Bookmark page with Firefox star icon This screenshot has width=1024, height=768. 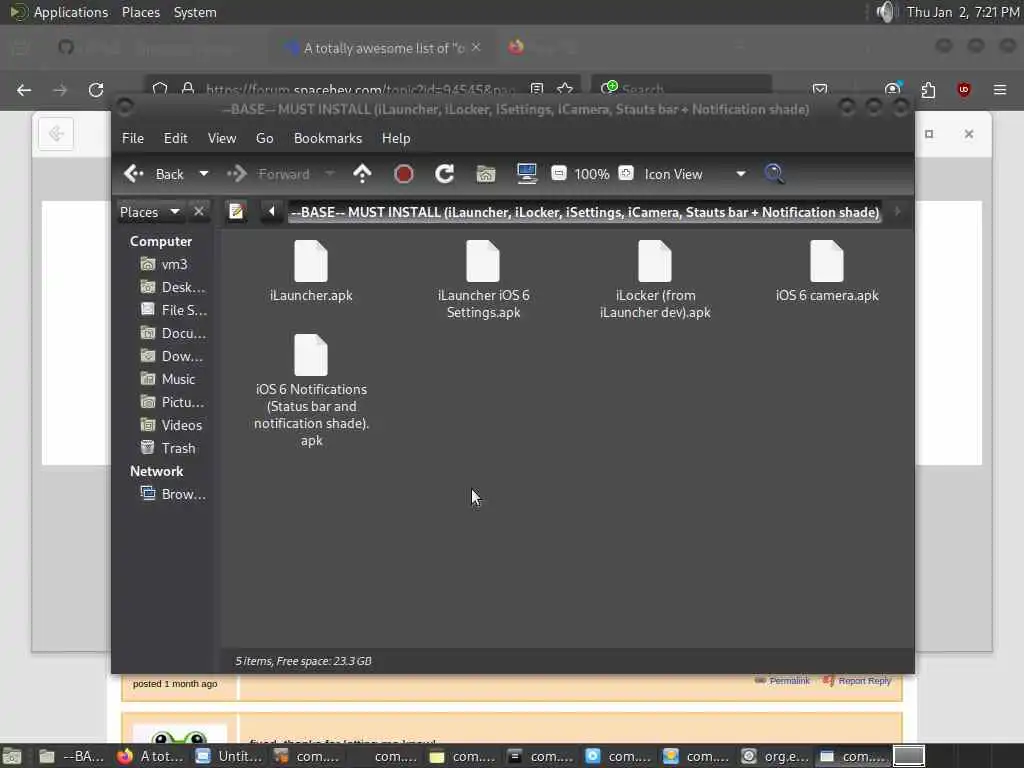click(x=565, y=89)
